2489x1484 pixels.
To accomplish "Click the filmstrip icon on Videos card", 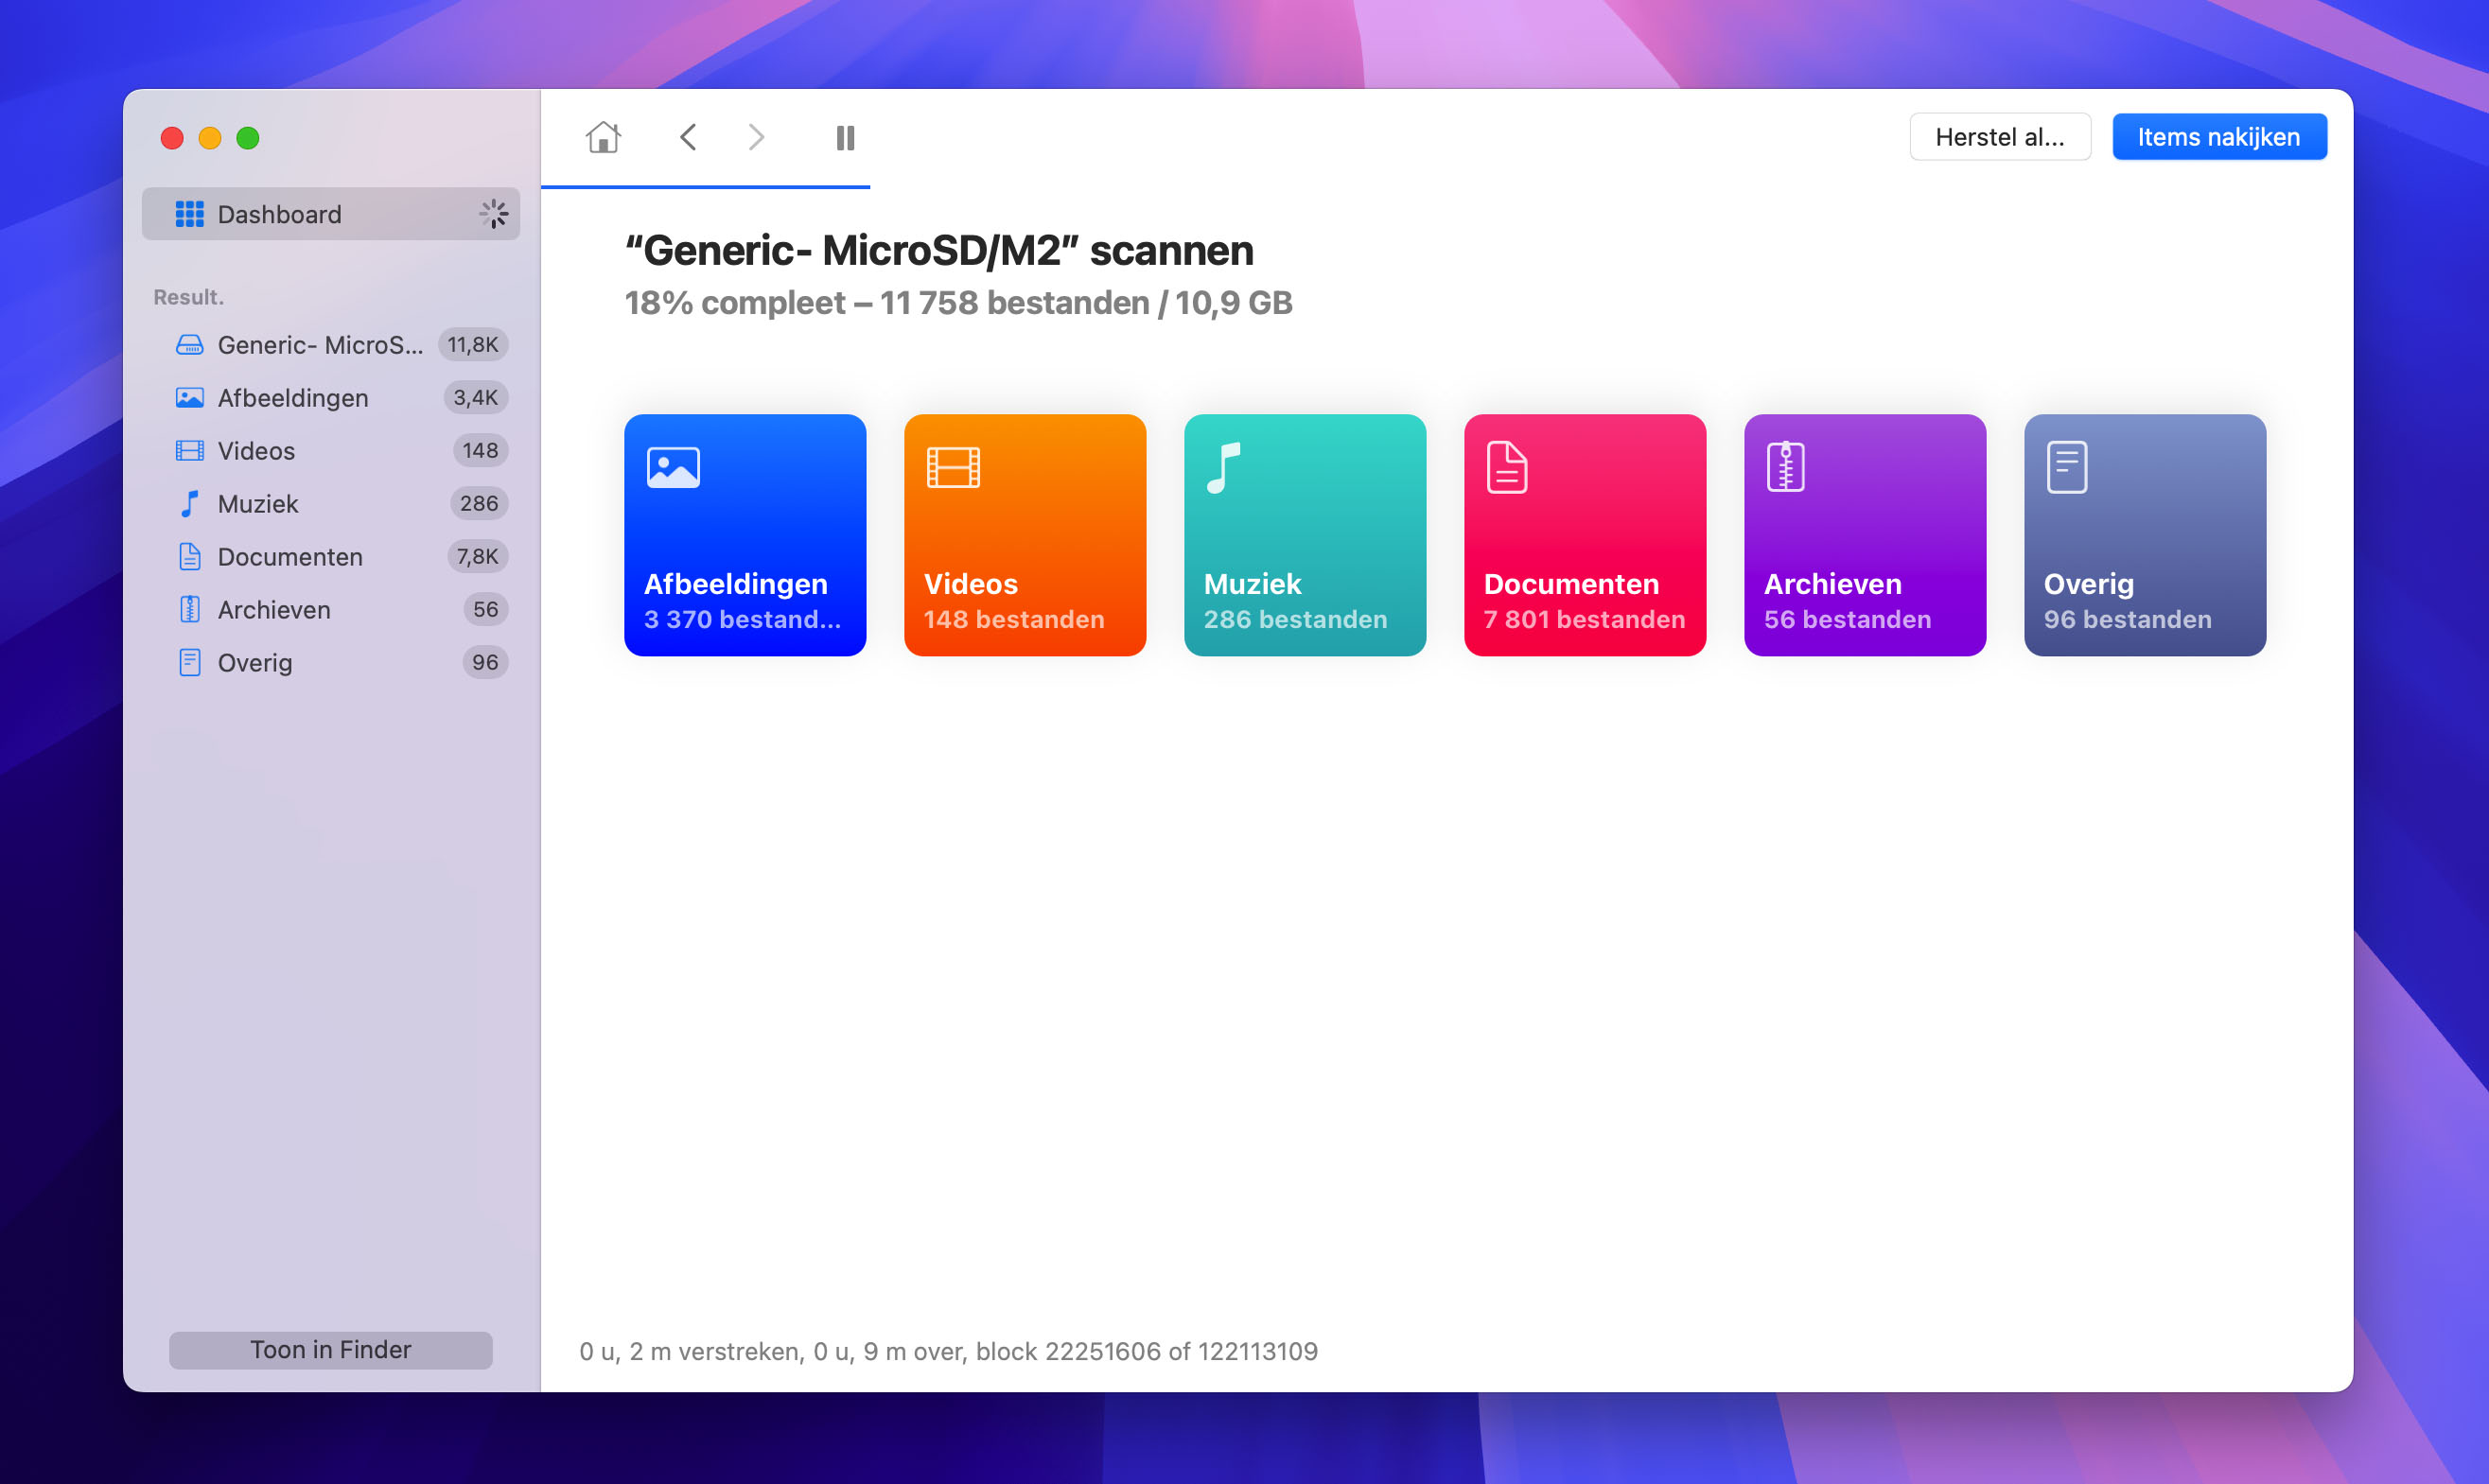I will pos(953,467).
